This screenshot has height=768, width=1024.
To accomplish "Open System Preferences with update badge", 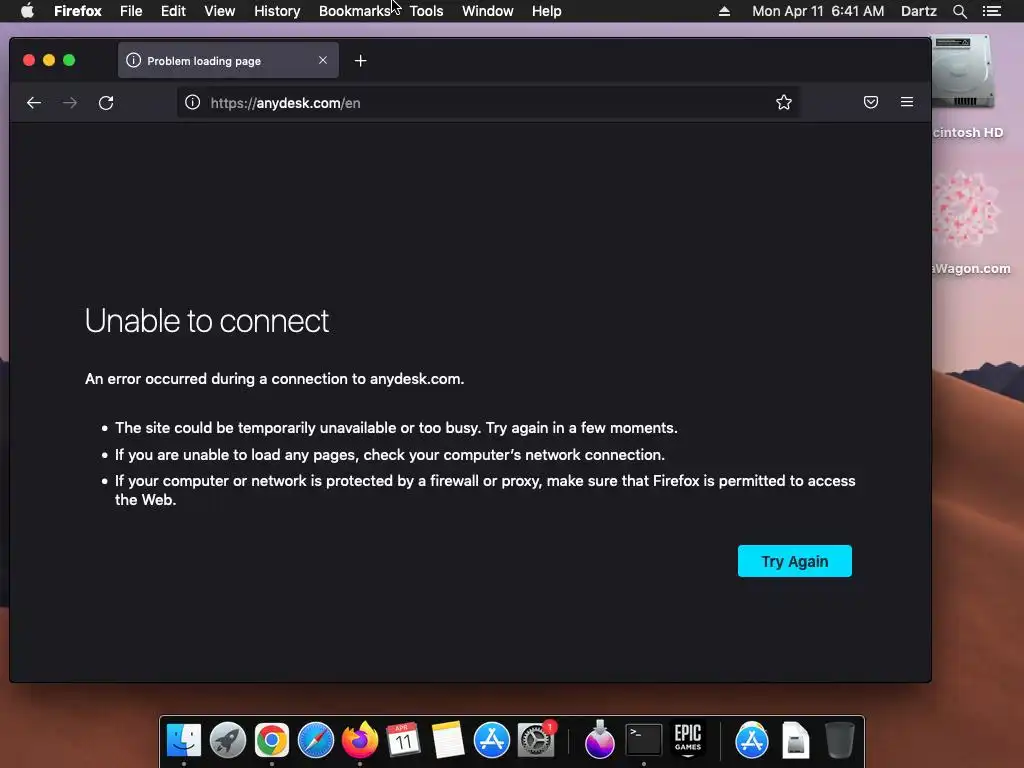I will coord(536,740).
